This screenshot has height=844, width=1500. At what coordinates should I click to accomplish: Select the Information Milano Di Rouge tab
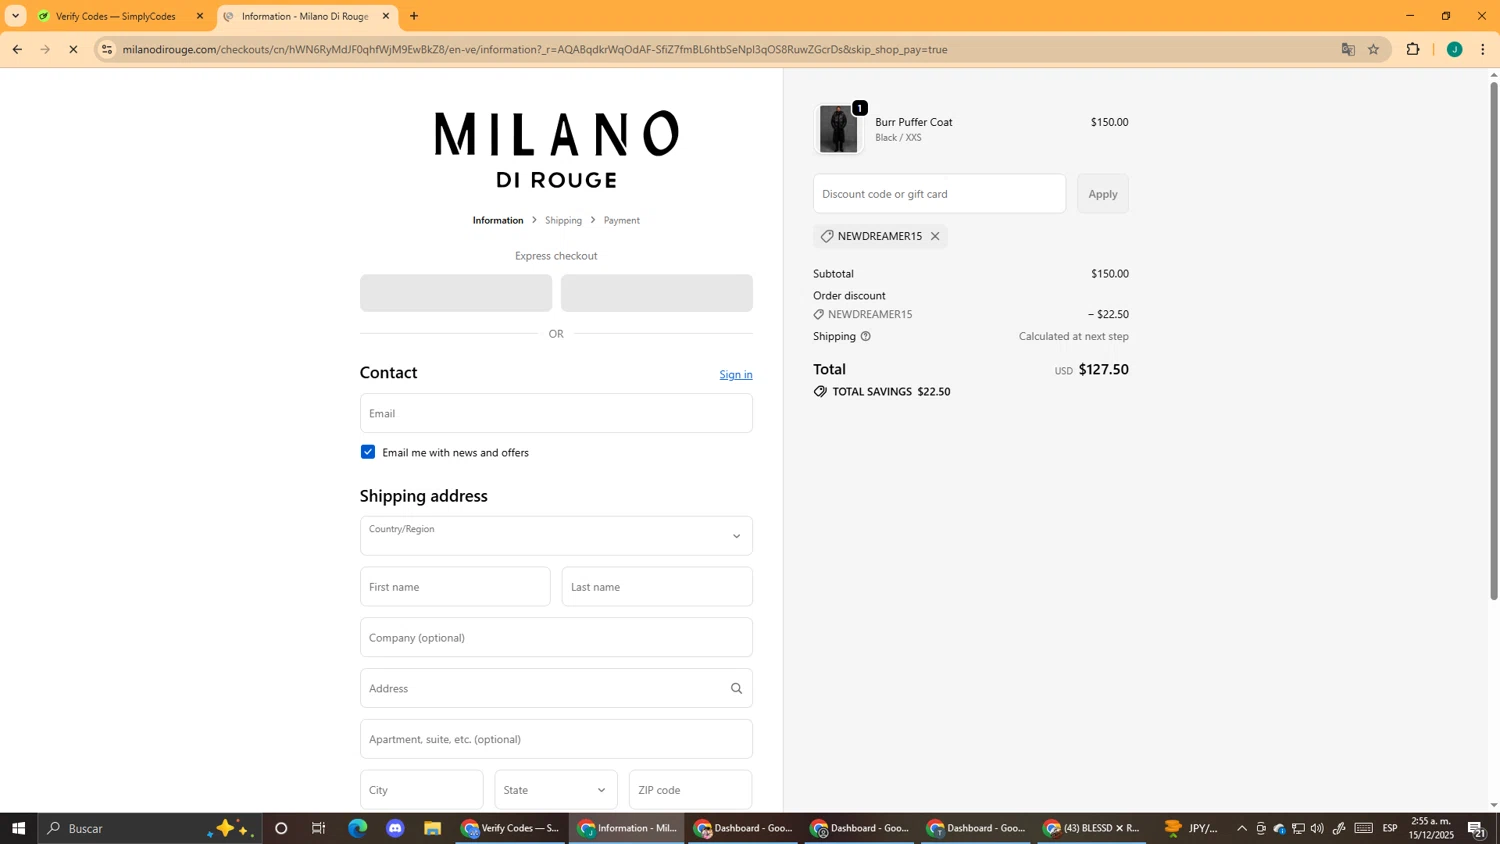click(x=307, y=16)
